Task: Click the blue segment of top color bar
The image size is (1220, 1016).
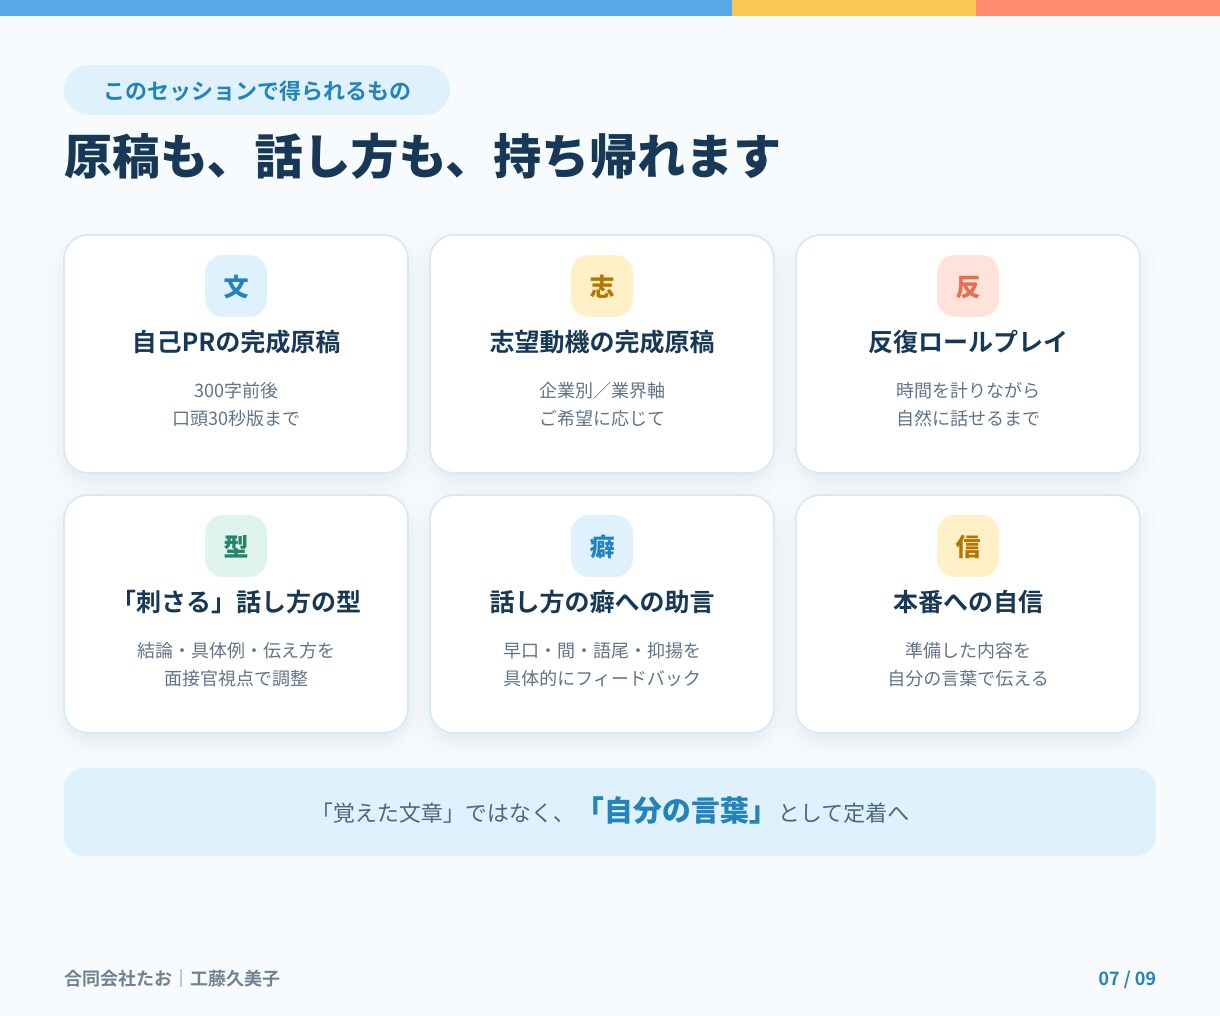Action: pos(366,7)
